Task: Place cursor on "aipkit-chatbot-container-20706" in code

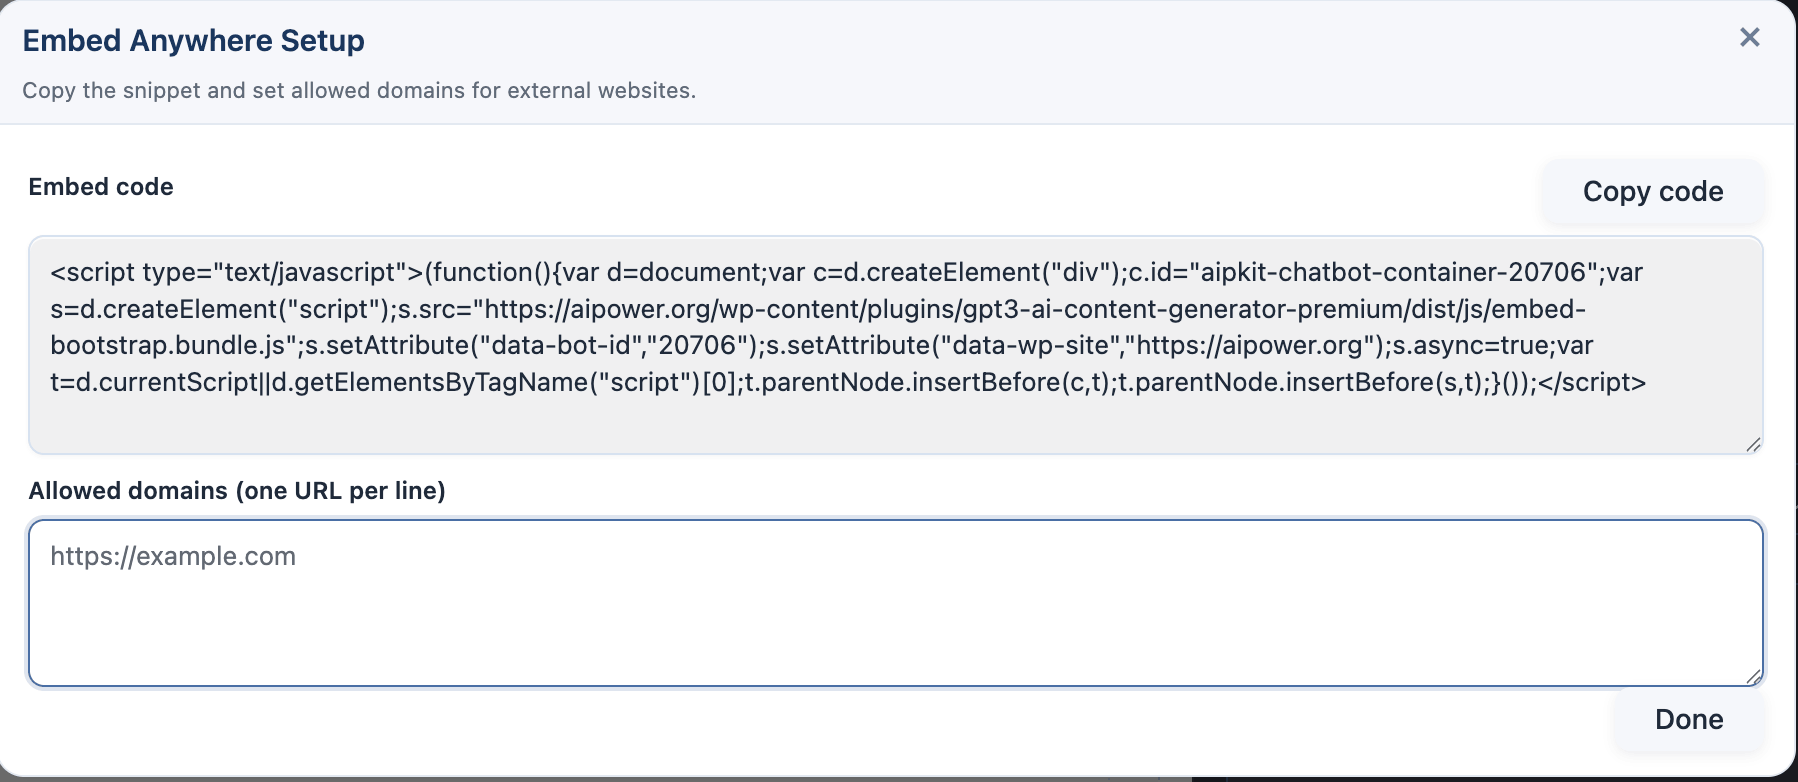Action: (1393, 273)
